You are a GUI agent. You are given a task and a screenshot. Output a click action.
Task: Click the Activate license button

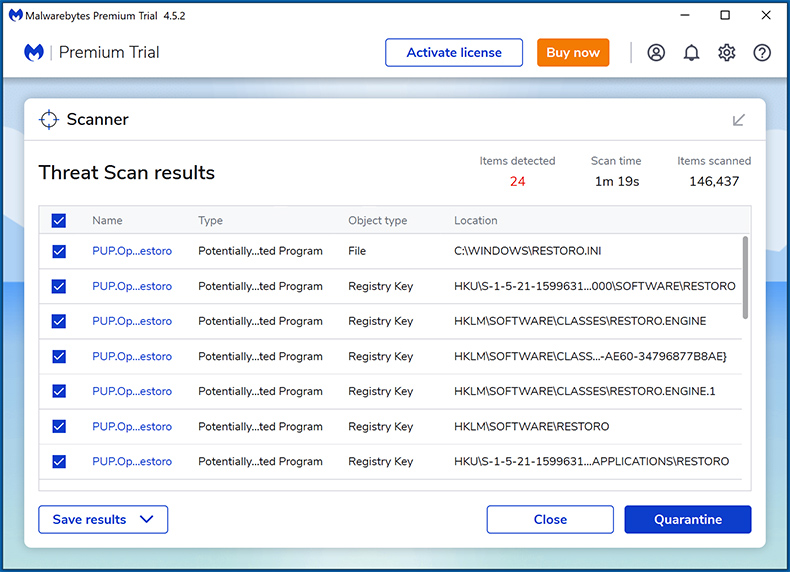[x=454, y=52]
